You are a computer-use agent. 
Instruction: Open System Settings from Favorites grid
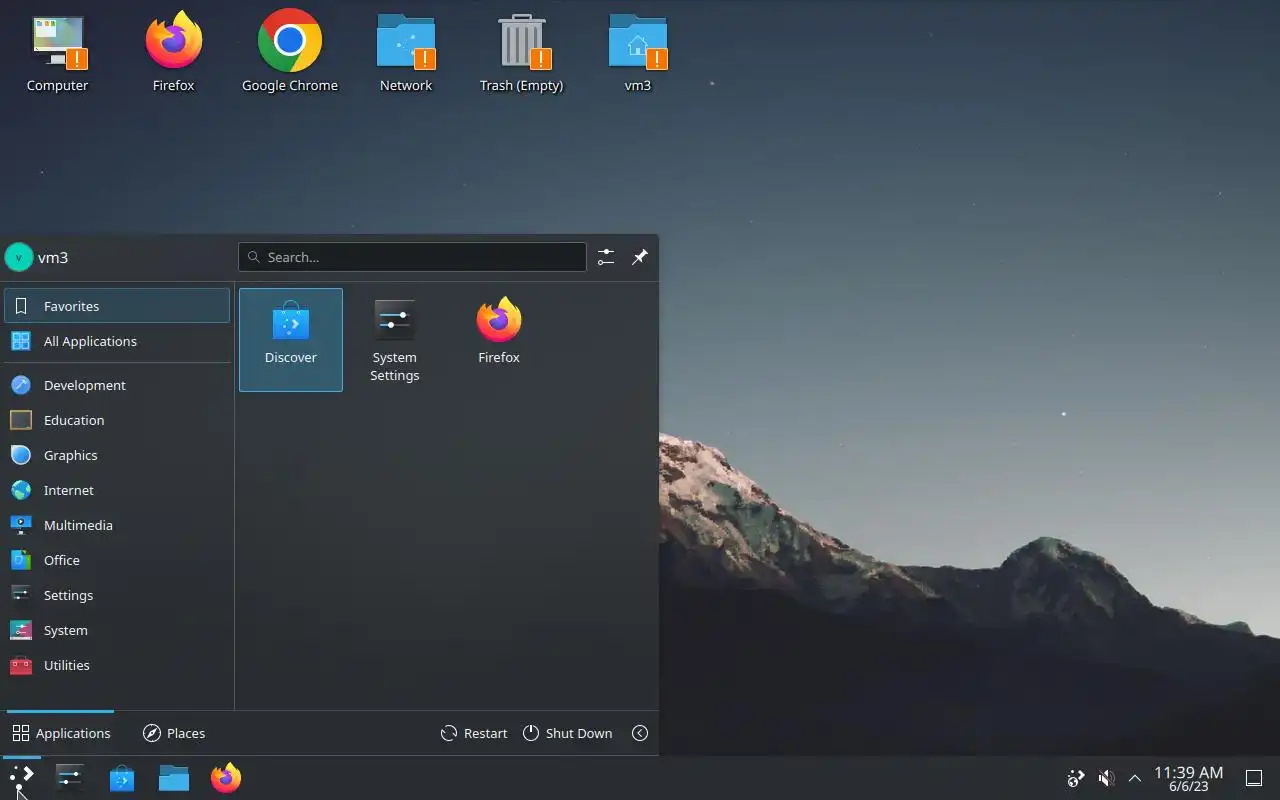point(395,340)
